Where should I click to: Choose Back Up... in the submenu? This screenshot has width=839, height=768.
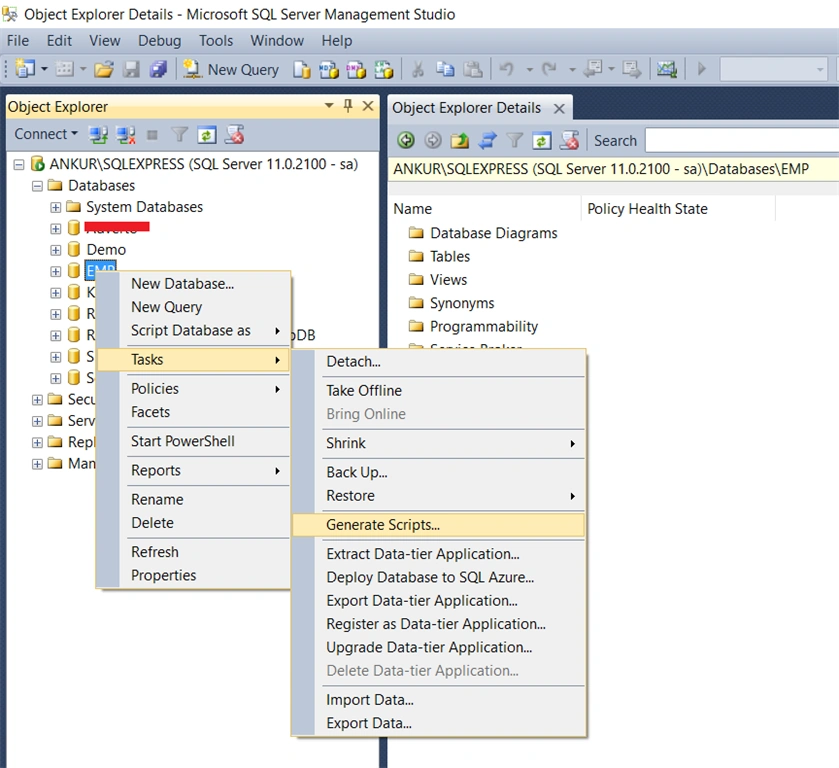coord(357,472)
